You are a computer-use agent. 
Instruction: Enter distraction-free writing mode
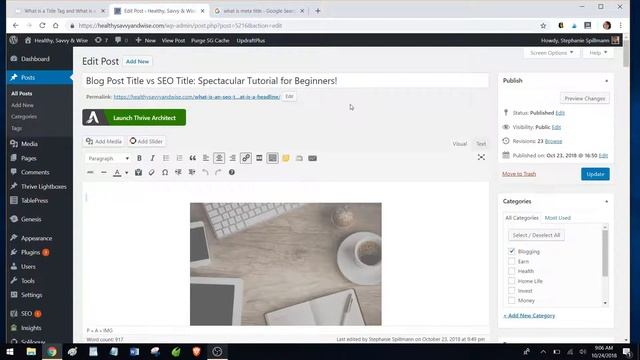point(481,158)
